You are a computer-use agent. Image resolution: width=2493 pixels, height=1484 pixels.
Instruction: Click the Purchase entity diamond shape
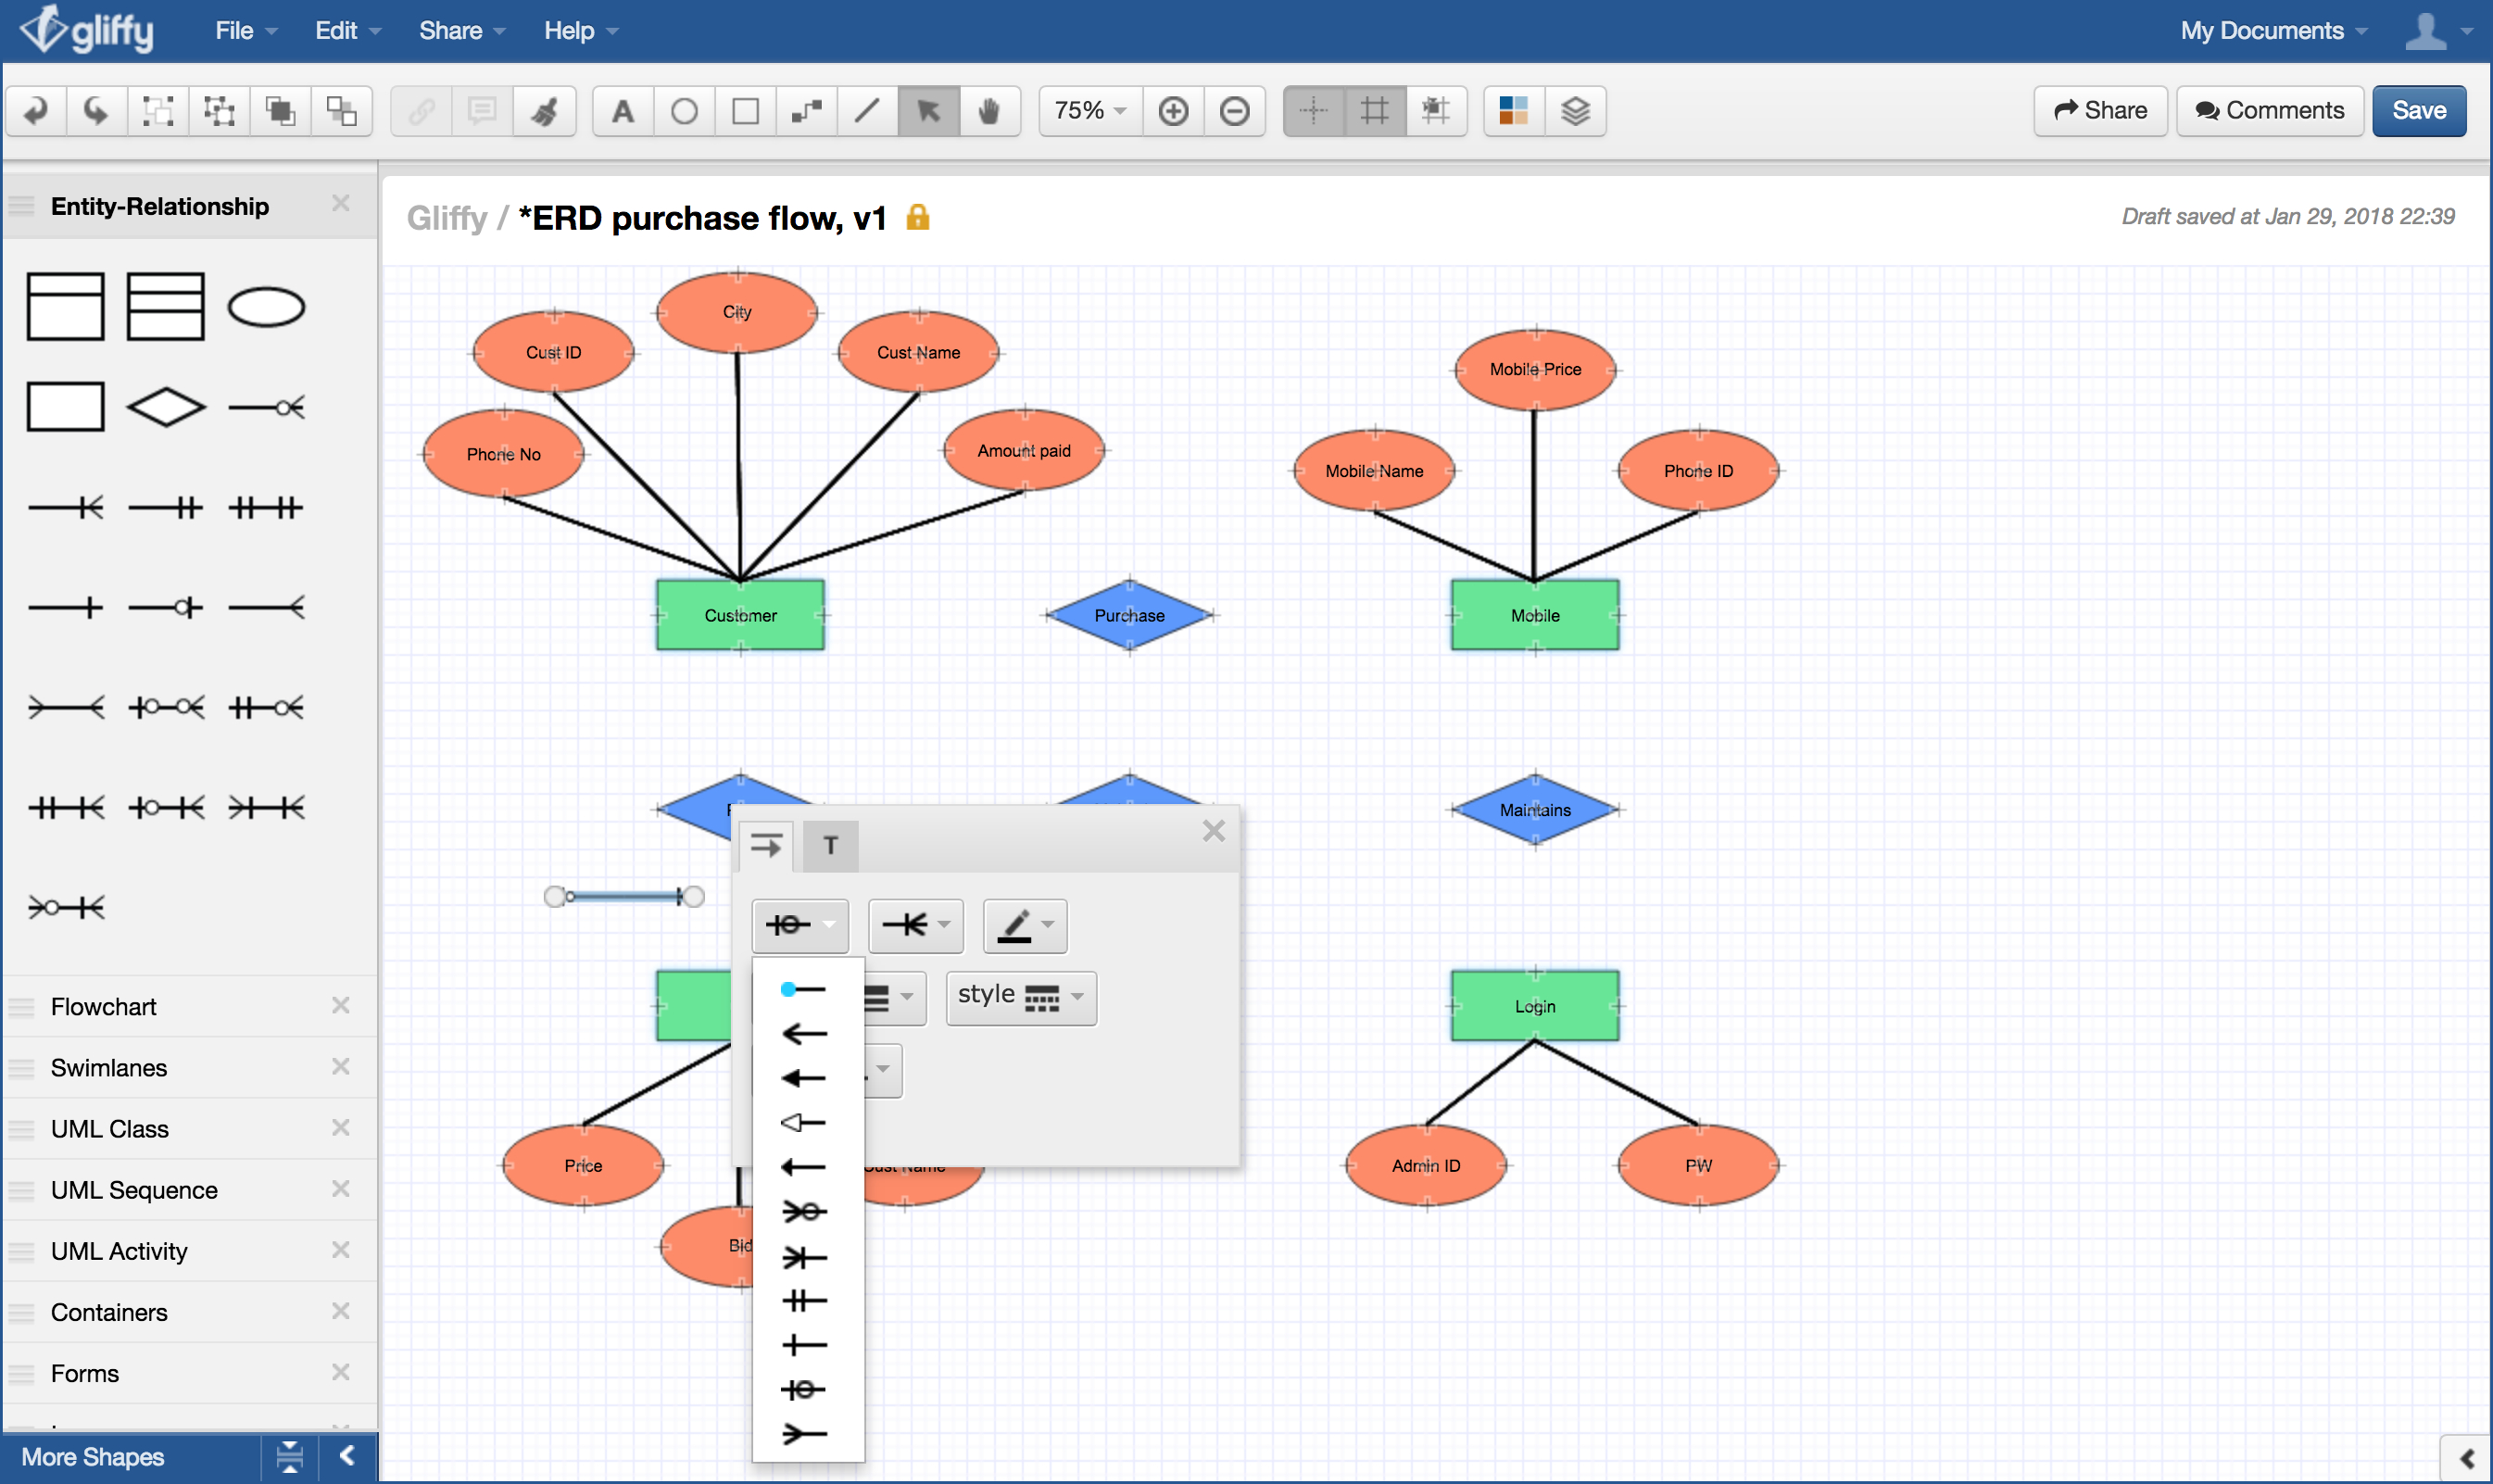(x=1127, y=615)
